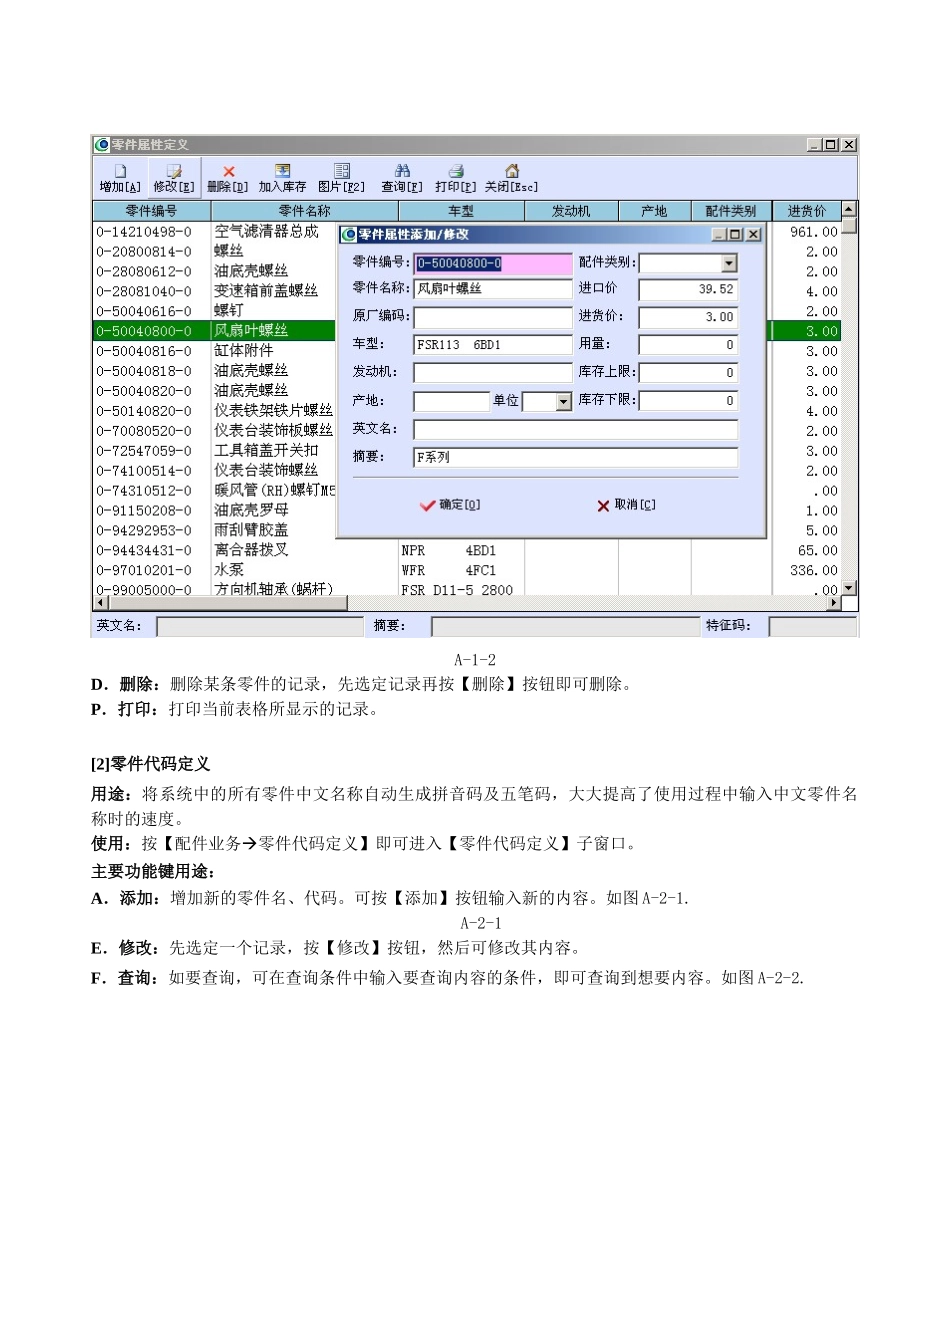Click the 零件属性定义 window title icon

(101, 145)
